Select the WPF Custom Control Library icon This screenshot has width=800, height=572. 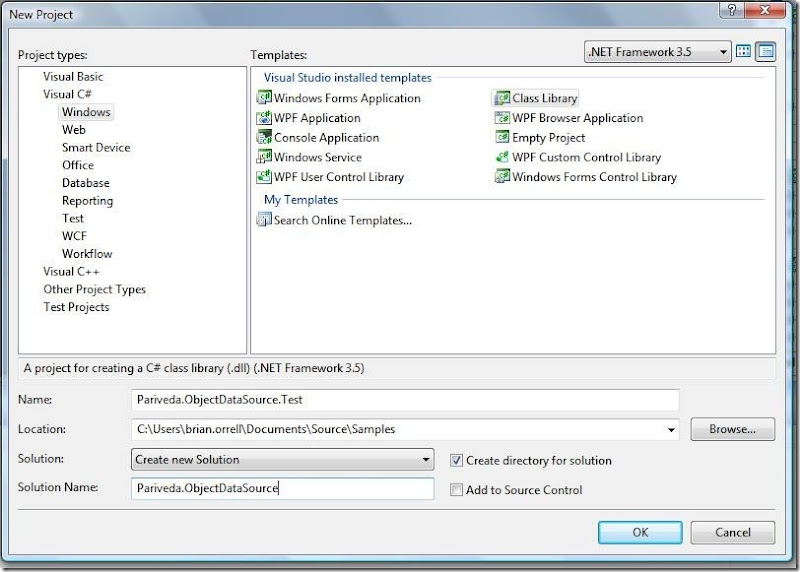503,157
